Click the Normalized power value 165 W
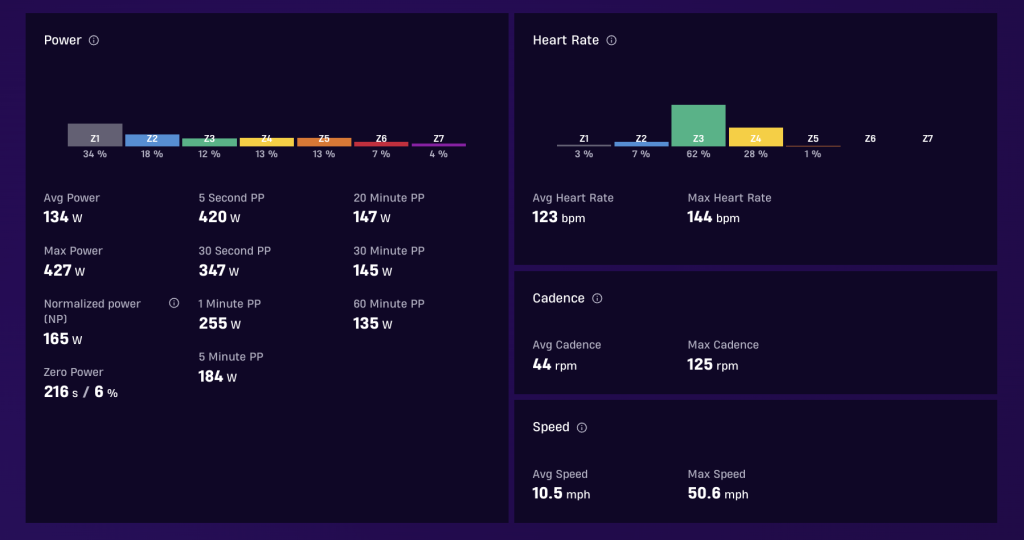The image size is (1024, 540). [x=63, y=339]
